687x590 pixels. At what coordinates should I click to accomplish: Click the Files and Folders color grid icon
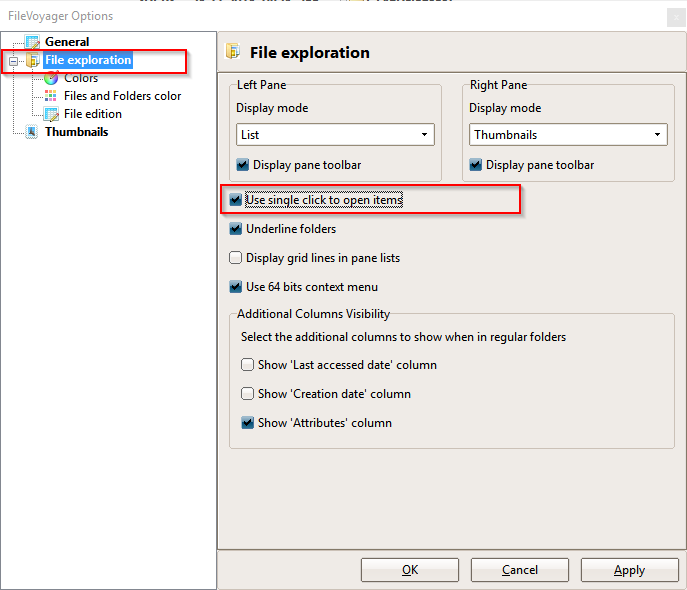coord(51,96)
